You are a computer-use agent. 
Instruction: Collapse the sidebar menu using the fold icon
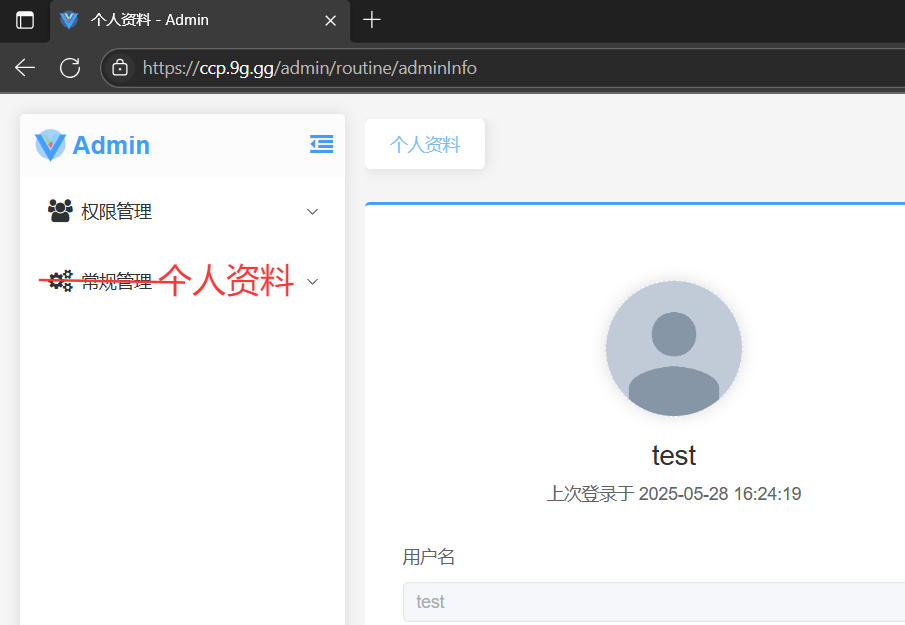tap(321, 144)
